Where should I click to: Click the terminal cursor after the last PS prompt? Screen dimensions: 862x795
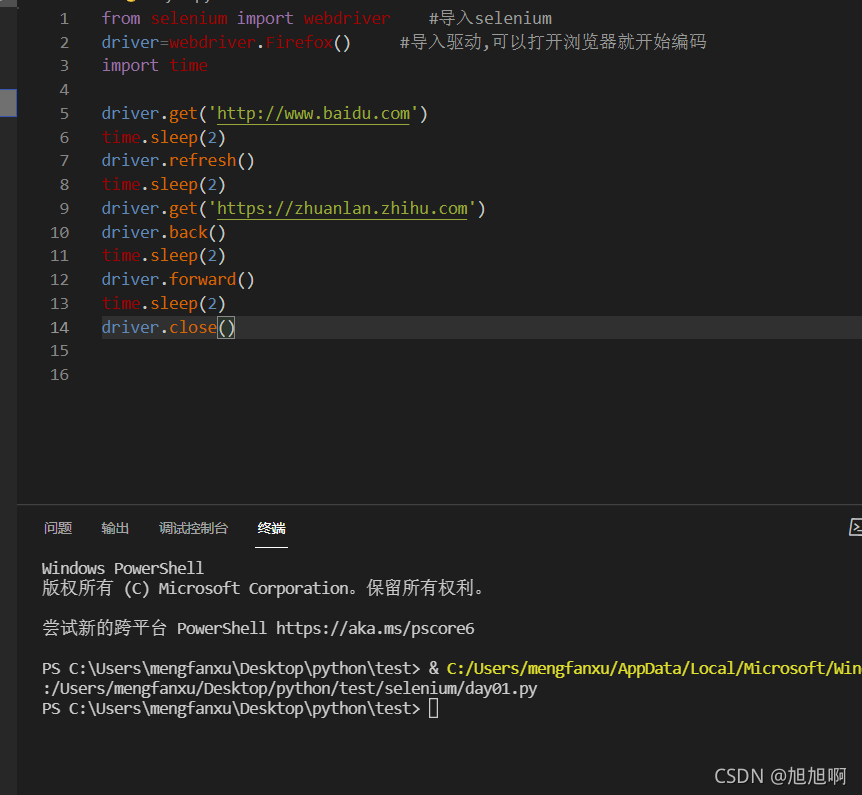(x=434, y=708)
